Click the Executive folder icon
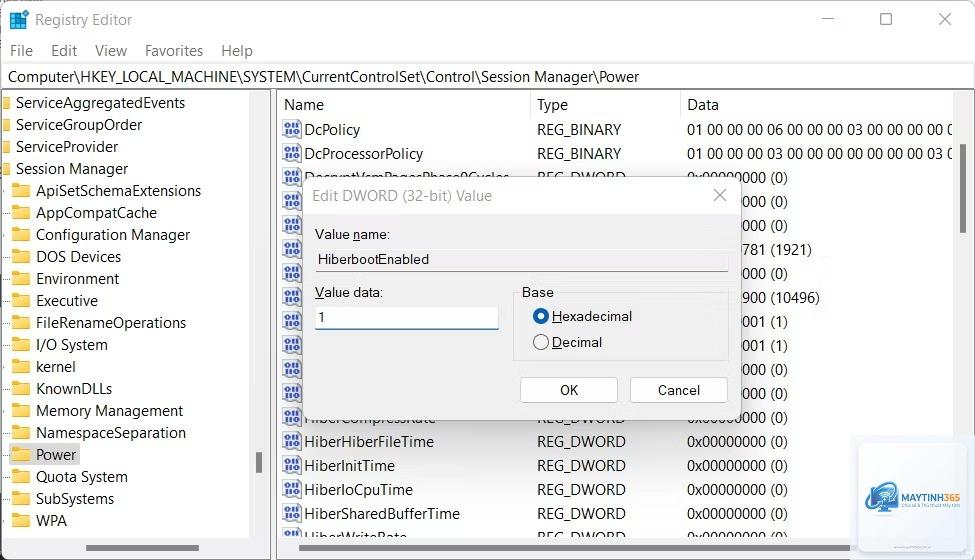This screenshot has height=560, width=975. point(21,300)
